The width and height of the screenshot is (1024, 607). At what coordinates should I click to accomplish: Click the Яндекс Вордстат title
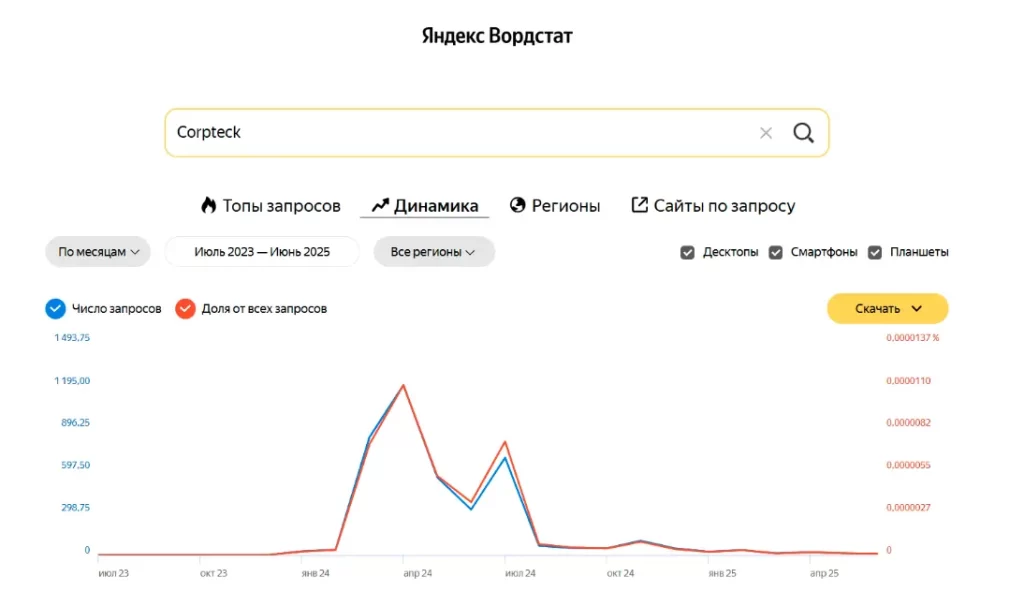click(x=497, y=36)
